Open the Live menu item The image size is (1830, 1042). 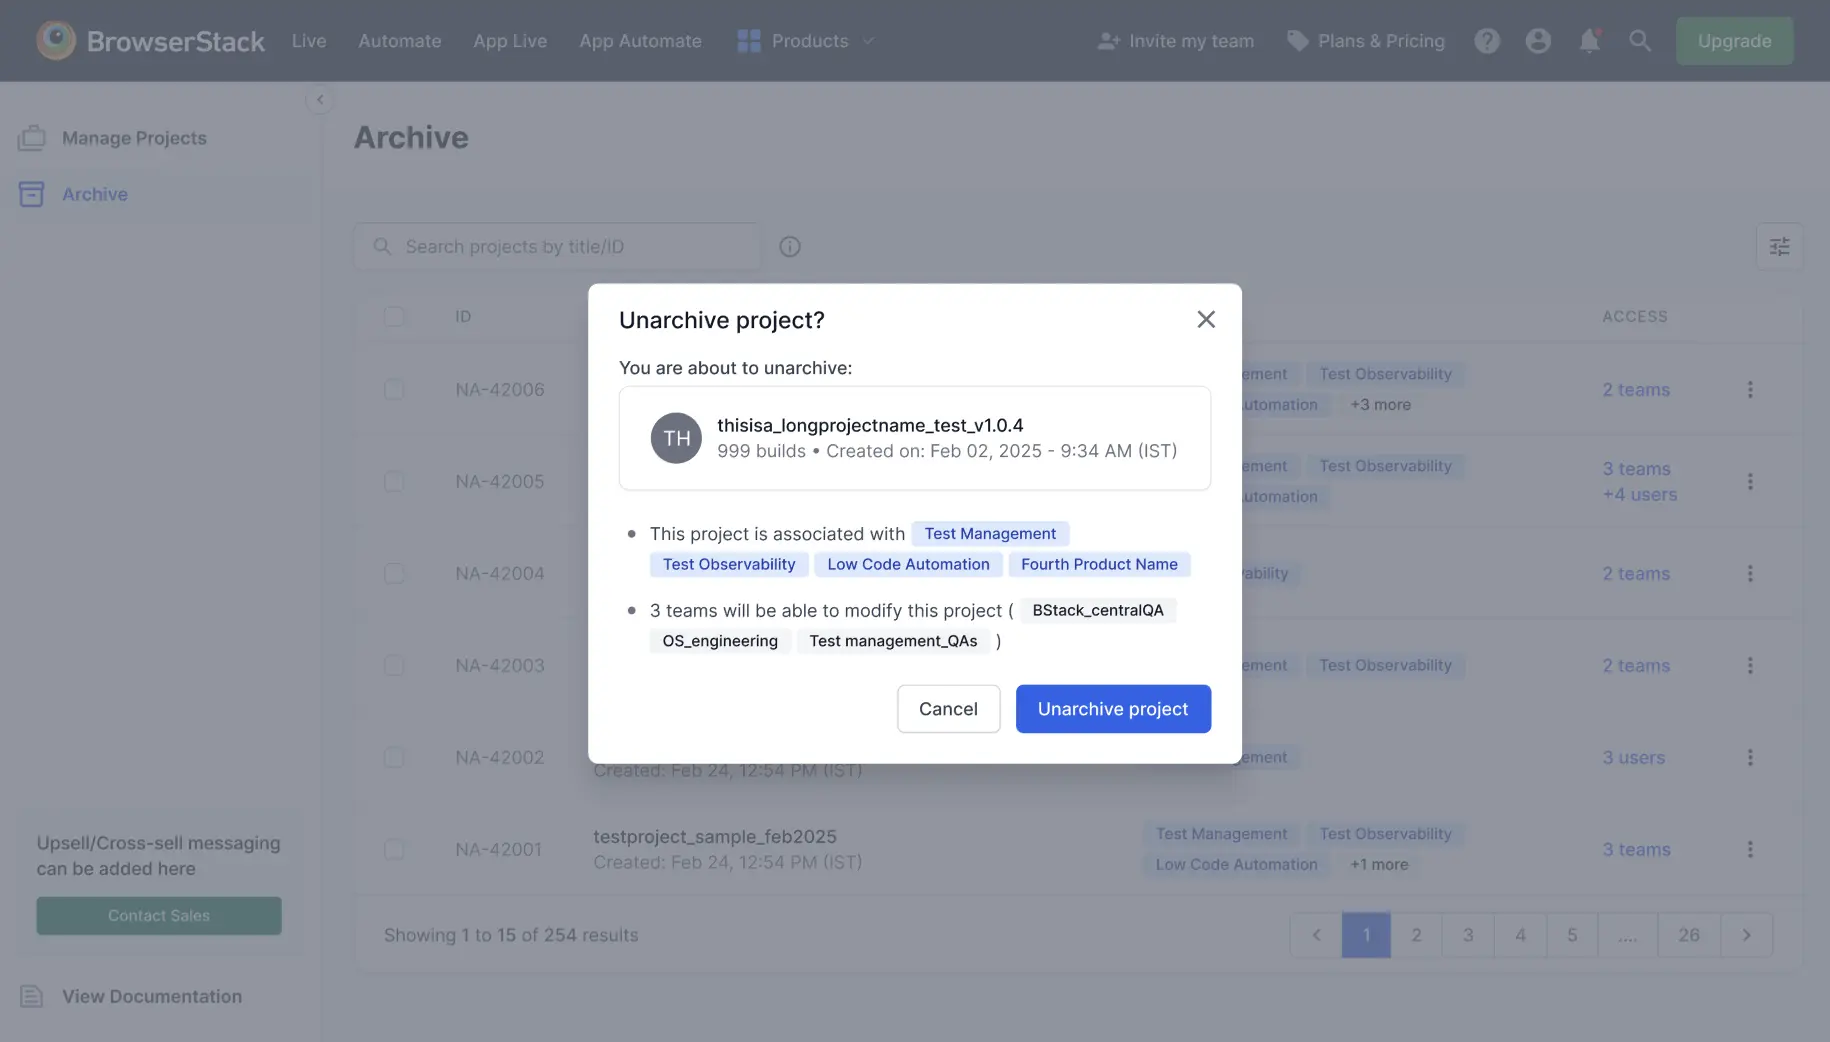tap(309, 41)
